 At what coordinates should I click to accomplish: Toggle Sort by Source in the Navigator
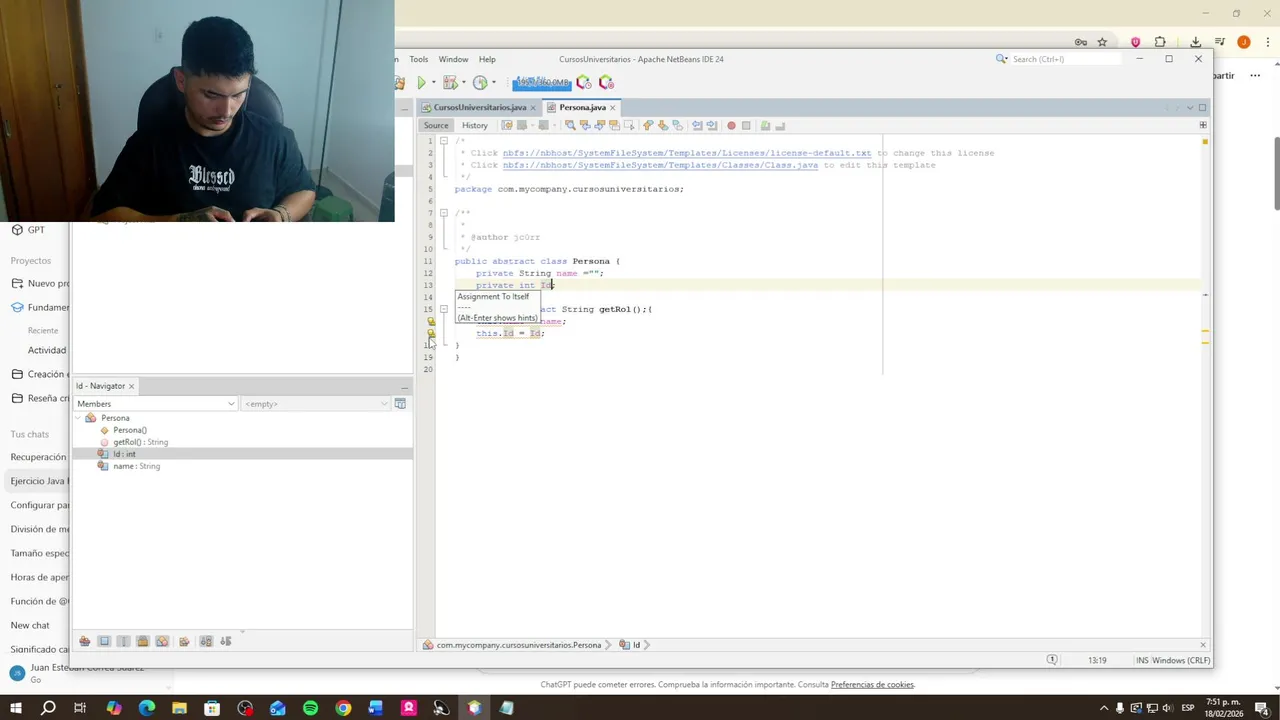point(225,641)
